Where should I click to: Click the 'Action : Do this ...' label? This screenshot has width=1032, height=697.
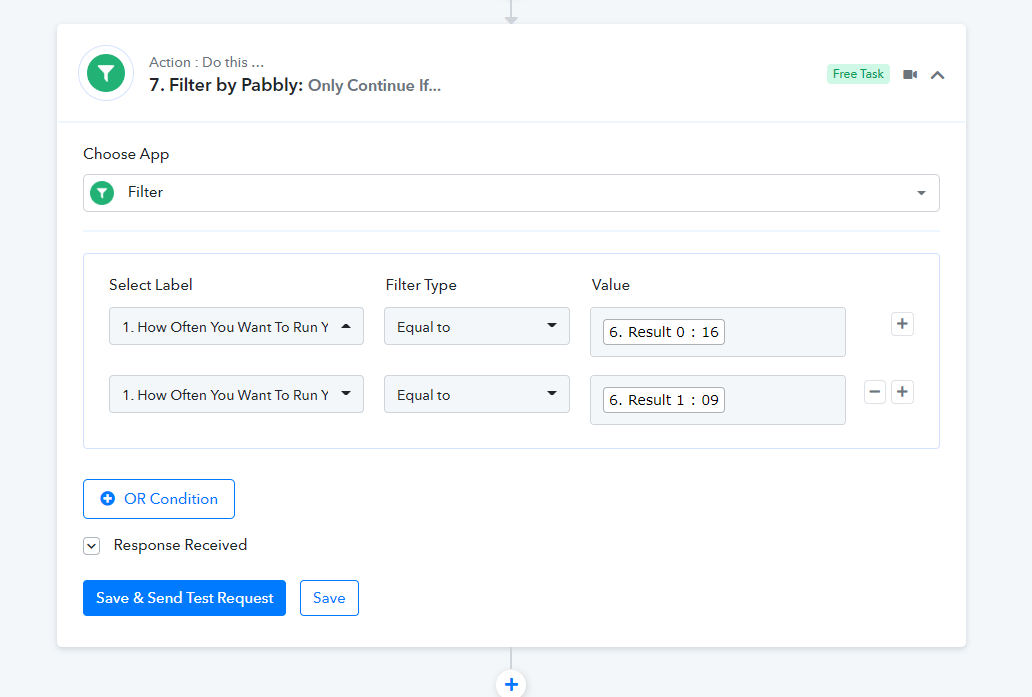click(x=206, y=62)
